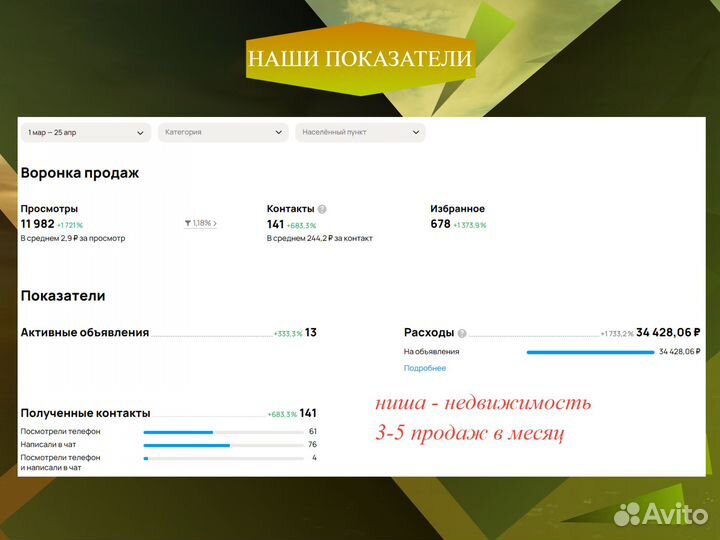Viewport: 720px width, 540px height.
Task: Click the red text 'ниша - недвижимость'
Action: pyautogui.click(x=484, y=403)
